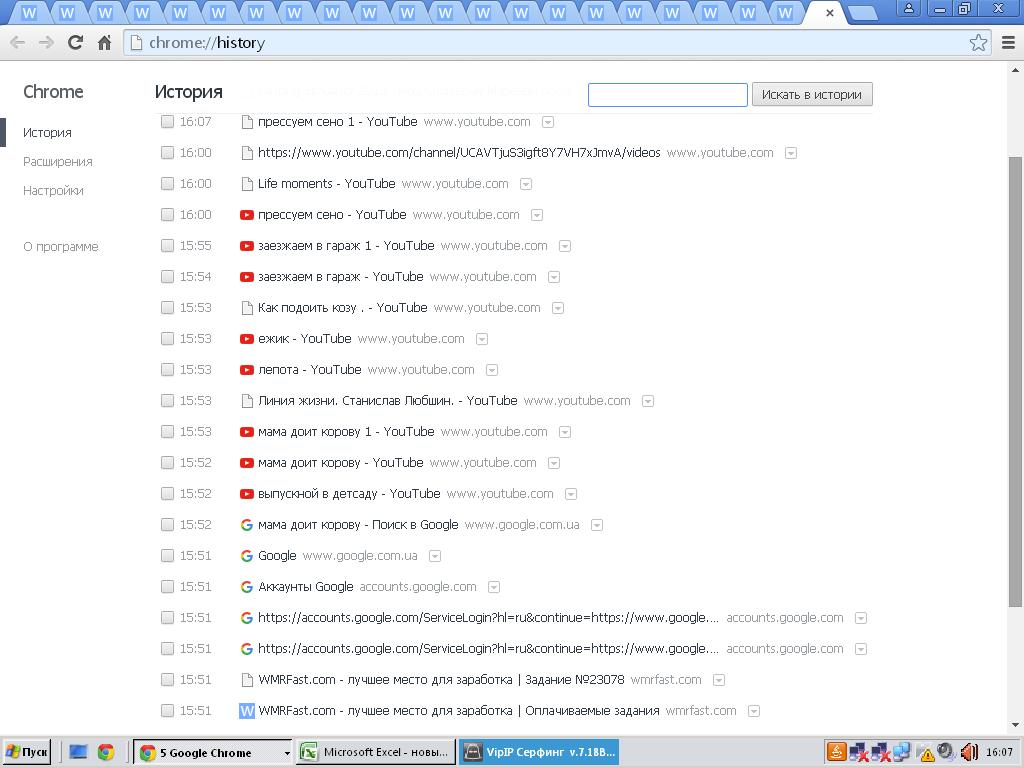Open the Пуск start button
This screenshot has width=1024, height=768.
click(27, 752)
